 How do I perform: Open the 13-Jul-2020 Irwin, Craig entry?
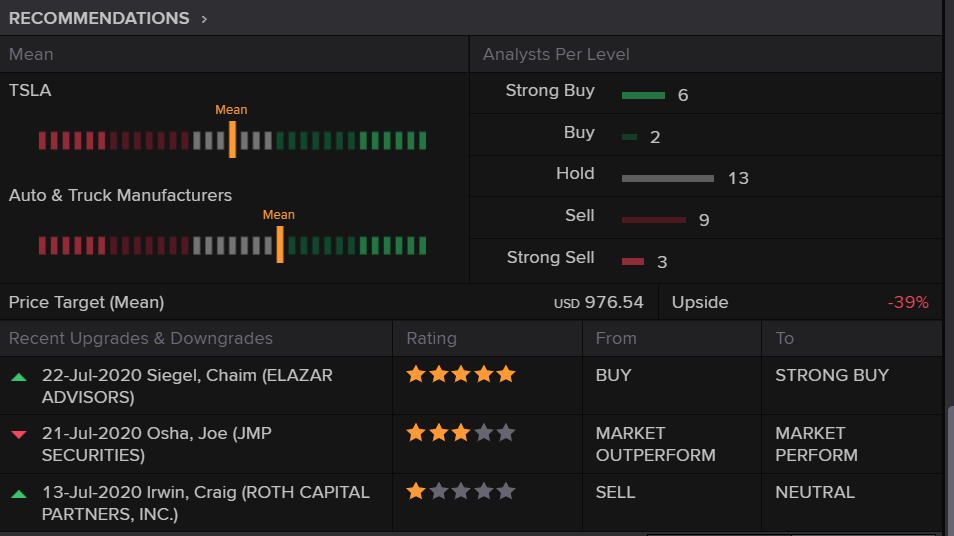(205, 502)
